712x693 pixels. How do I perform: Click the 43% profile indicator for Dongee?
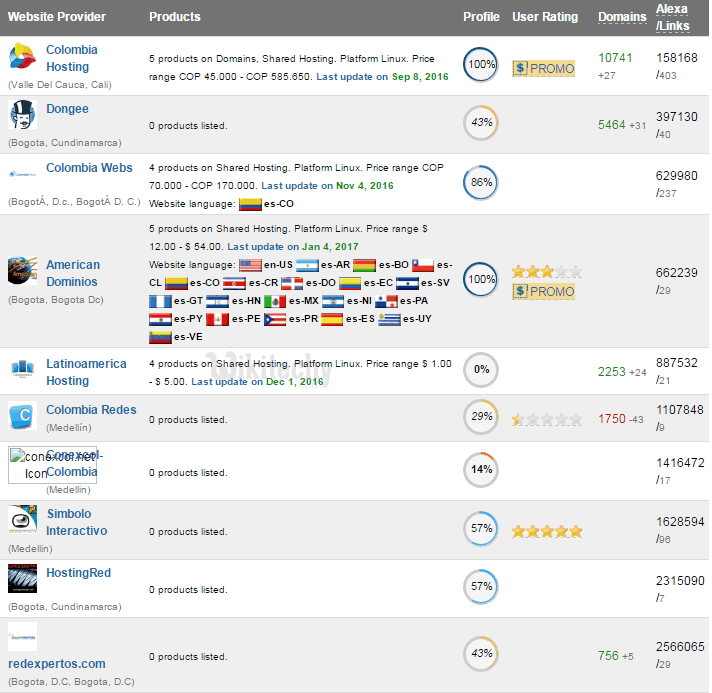pyautogui.click(x=481, y=122)
